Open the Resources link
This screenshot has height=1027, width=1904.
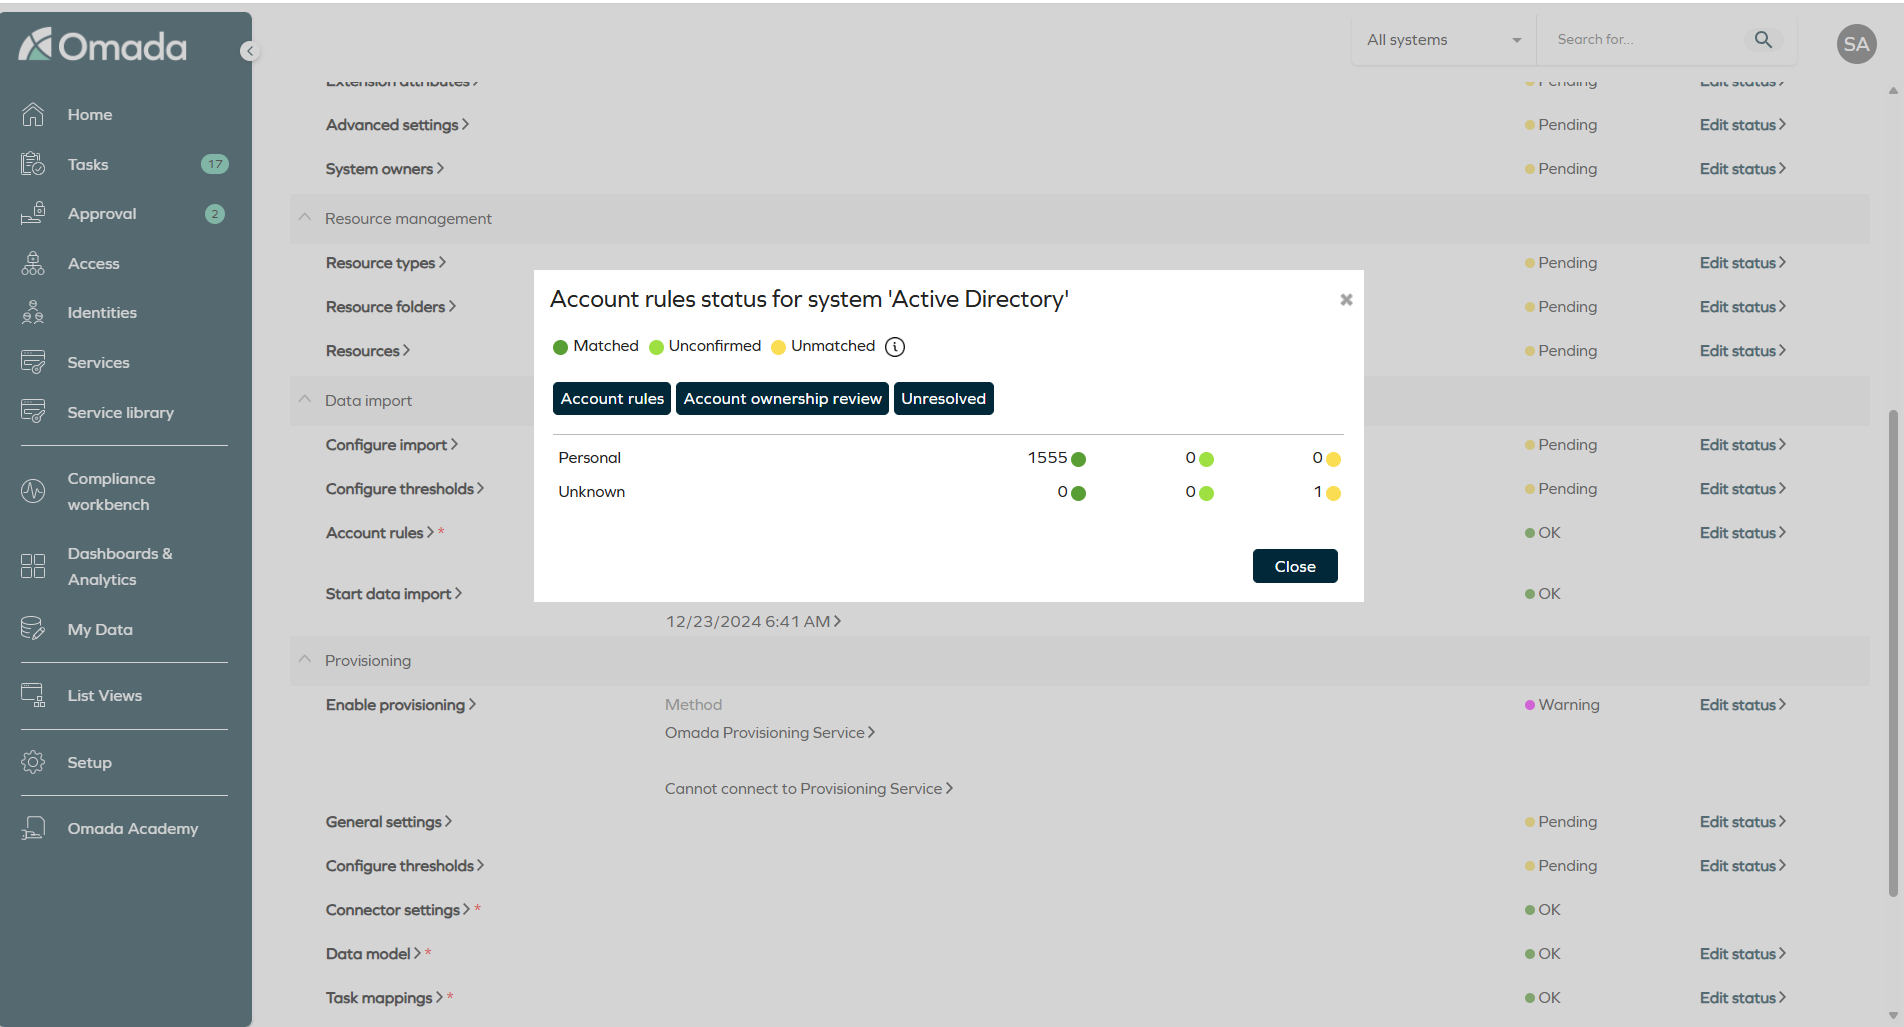pos(368,351)
